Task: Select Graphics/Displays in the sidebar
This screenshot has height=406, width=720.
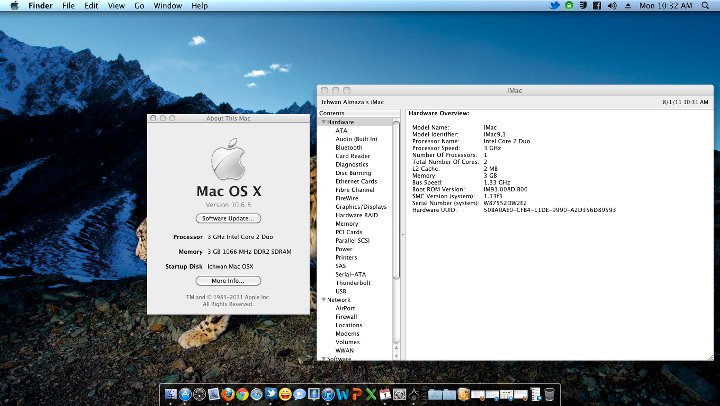Action: click(361, 207)
